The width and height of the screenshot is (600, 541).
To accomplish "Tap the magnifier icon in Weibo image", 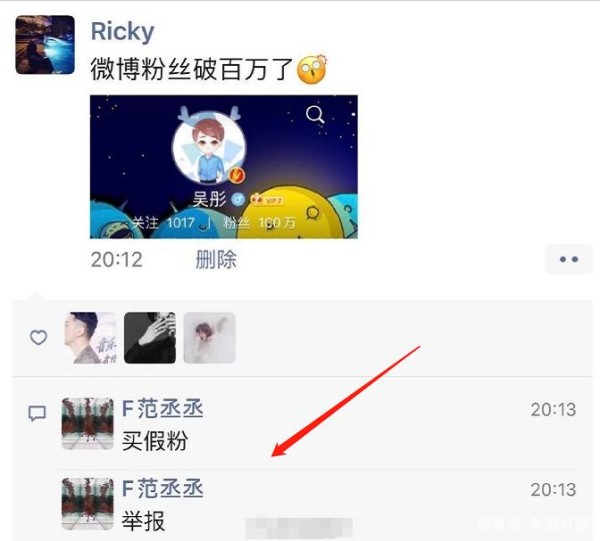I will [x=315, y=114].
